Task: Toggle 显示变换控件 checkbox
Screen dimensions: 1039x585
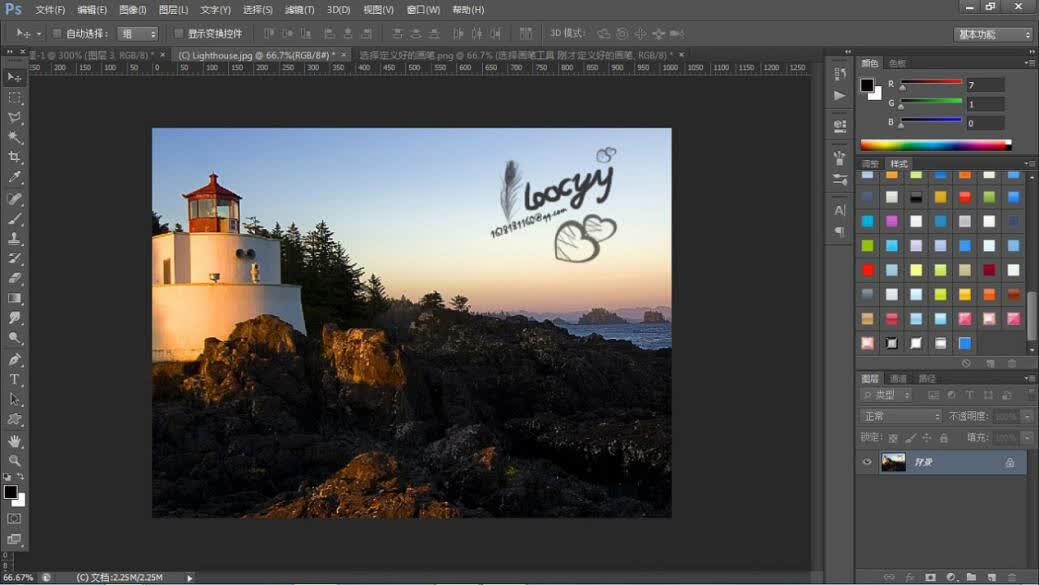Action: (178, 33)
